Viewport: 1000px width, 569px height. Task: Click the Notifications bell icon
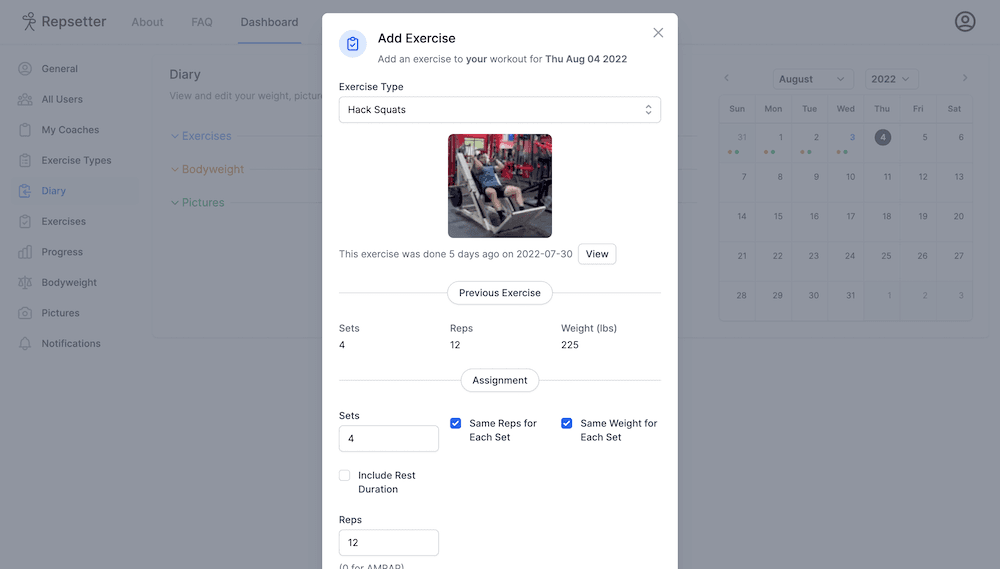25,344
